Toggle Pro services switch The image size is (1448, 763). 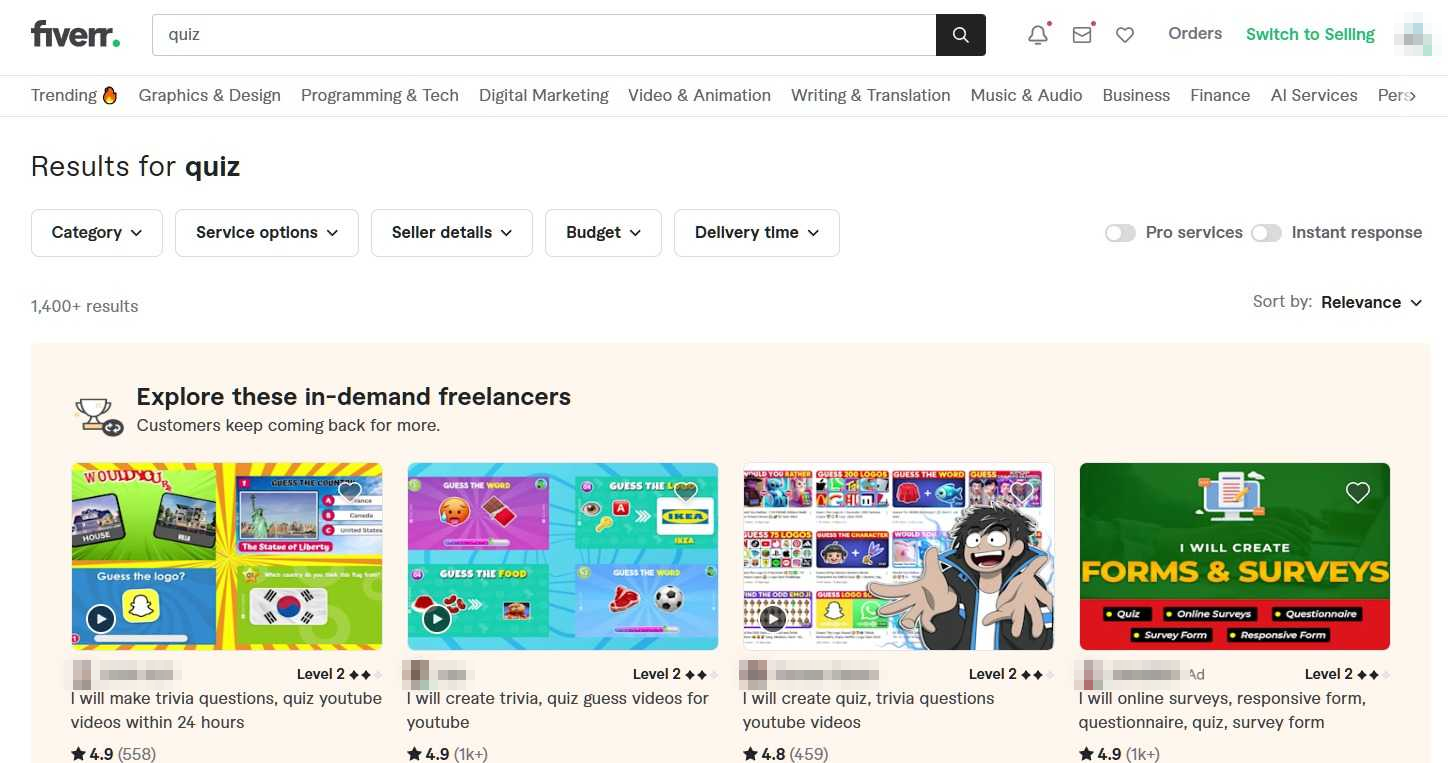click(x=1120, y=233)
